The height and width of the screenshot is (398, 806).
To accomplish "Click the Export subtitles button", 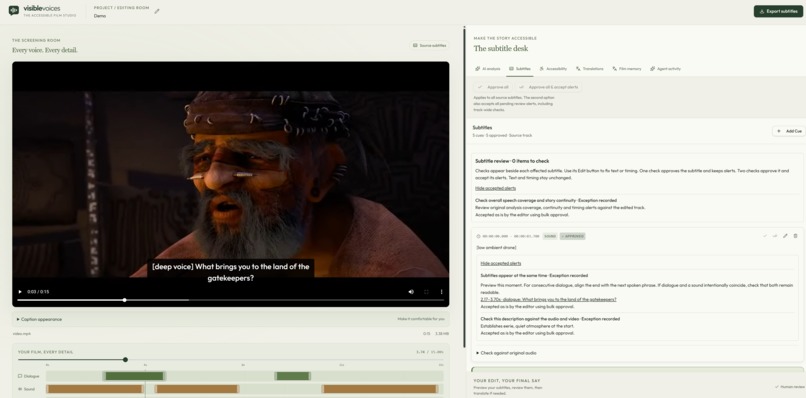I will tap(778, 11).
